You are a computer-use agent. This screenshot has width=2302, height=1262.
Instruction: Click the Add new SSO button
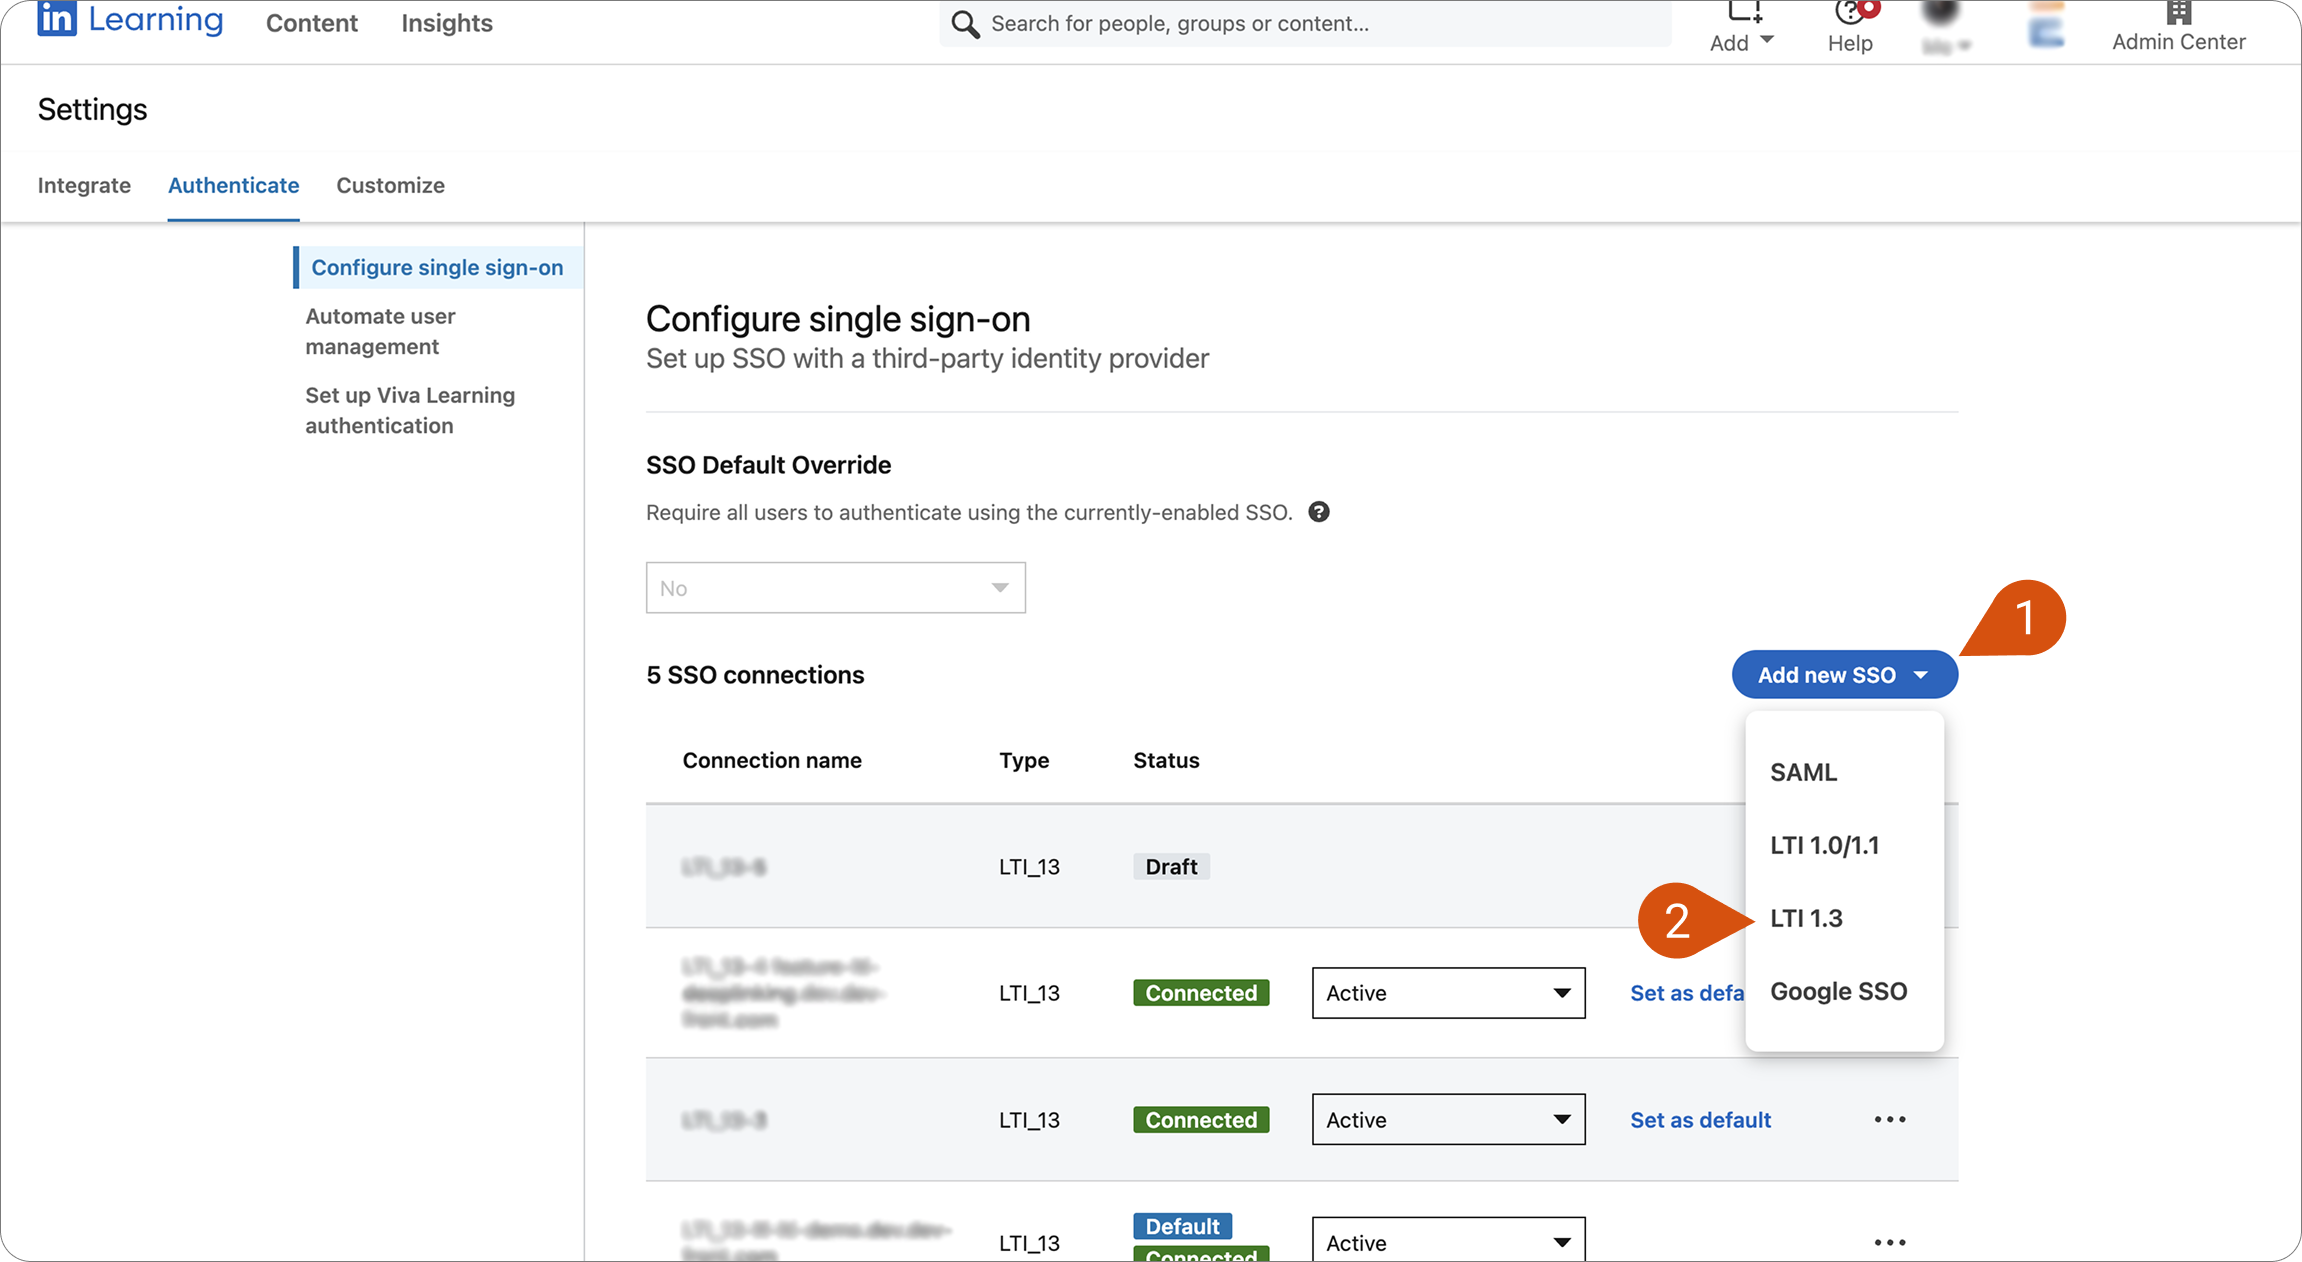pyautogui.click(x=1845, y=675)
